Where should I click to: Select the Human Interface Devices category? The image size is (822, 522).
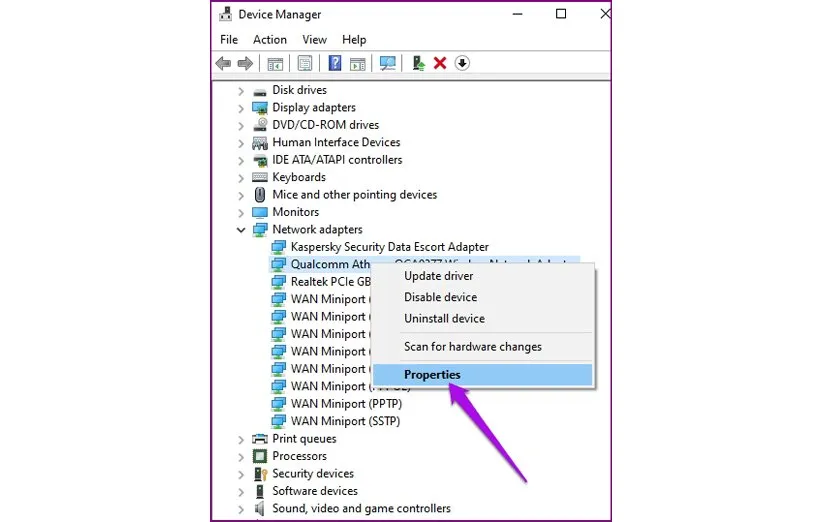(x=336, y=142)
